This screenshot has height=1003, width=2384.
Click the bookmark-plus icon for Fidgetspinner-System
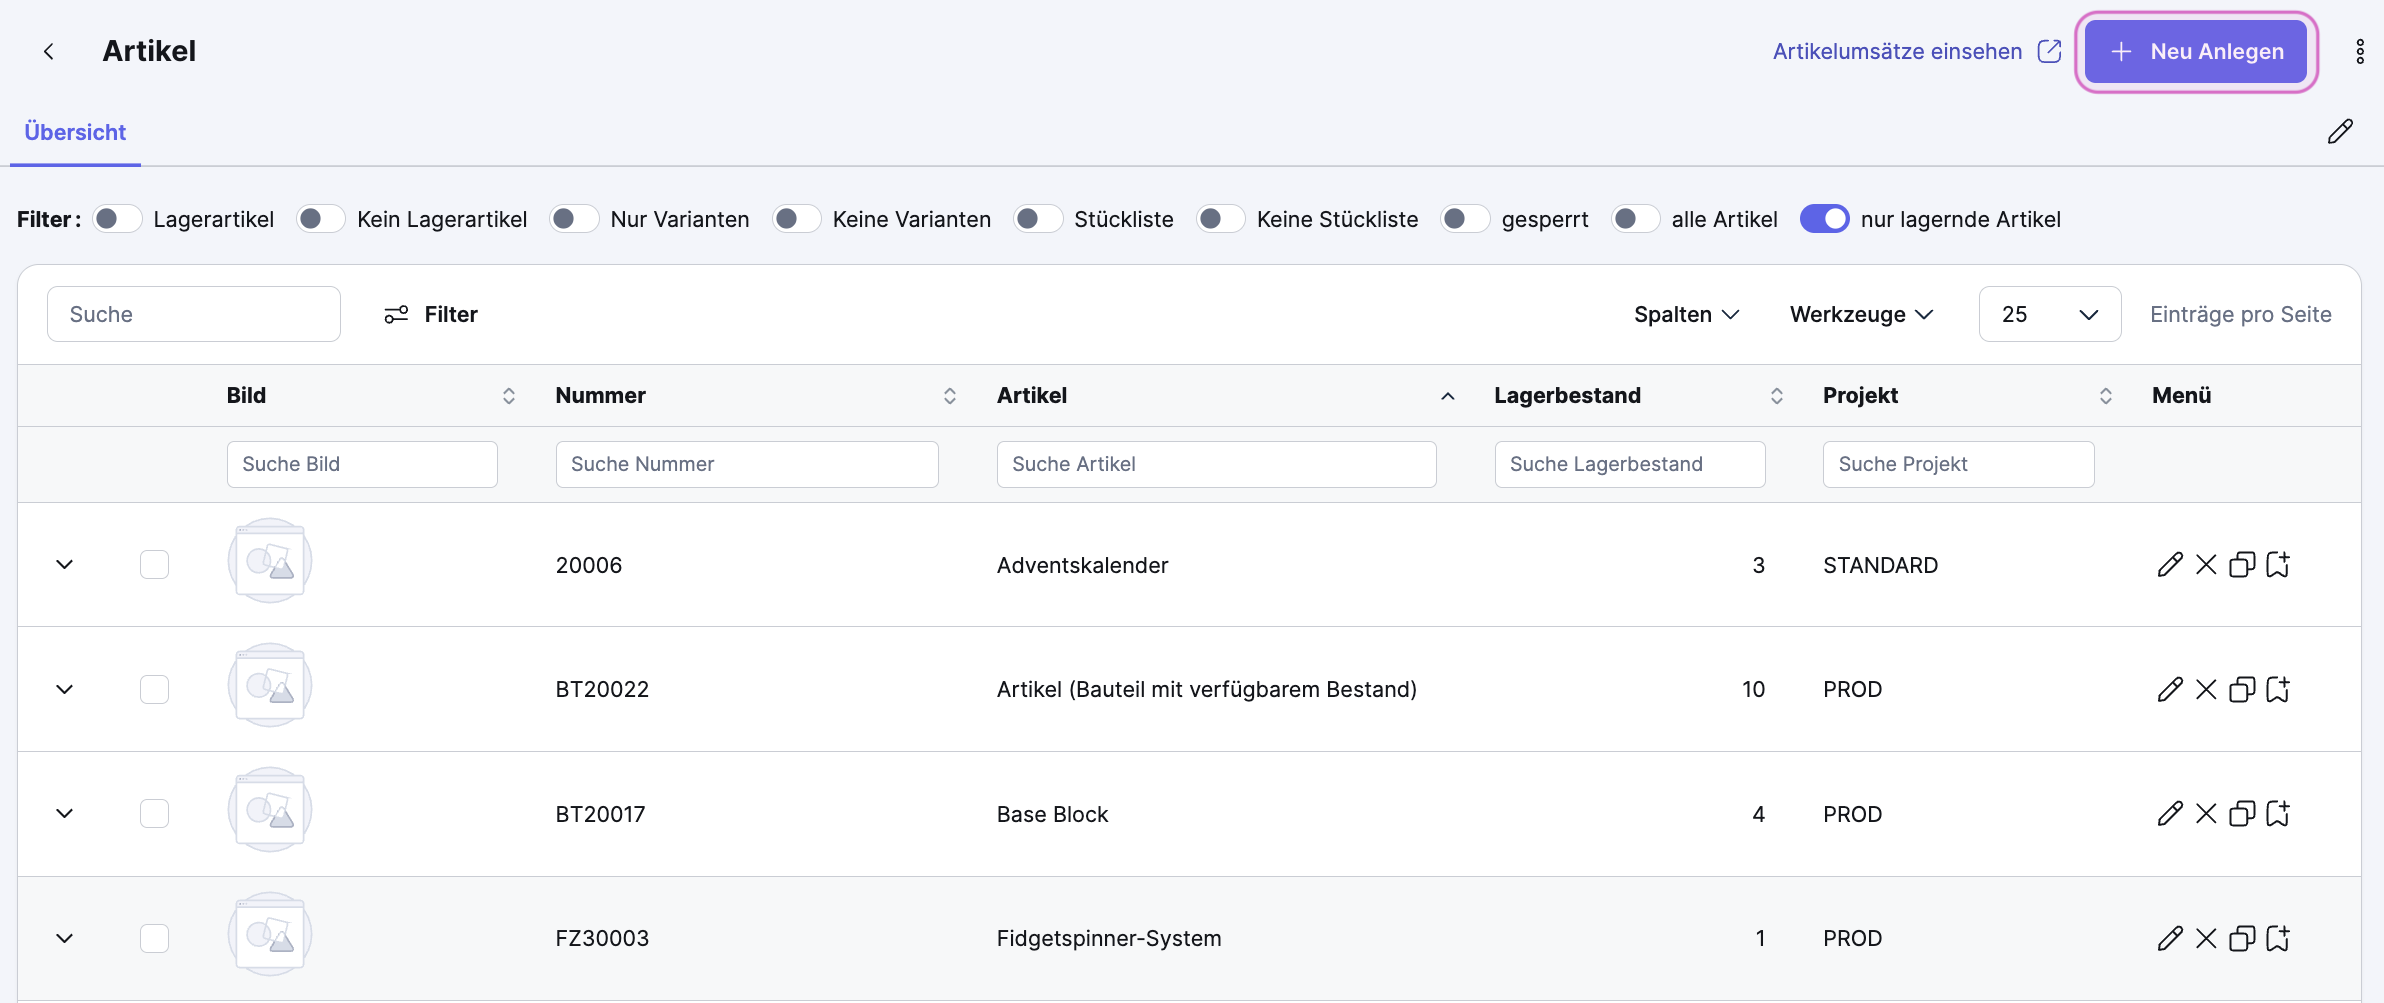point(2278,939)
